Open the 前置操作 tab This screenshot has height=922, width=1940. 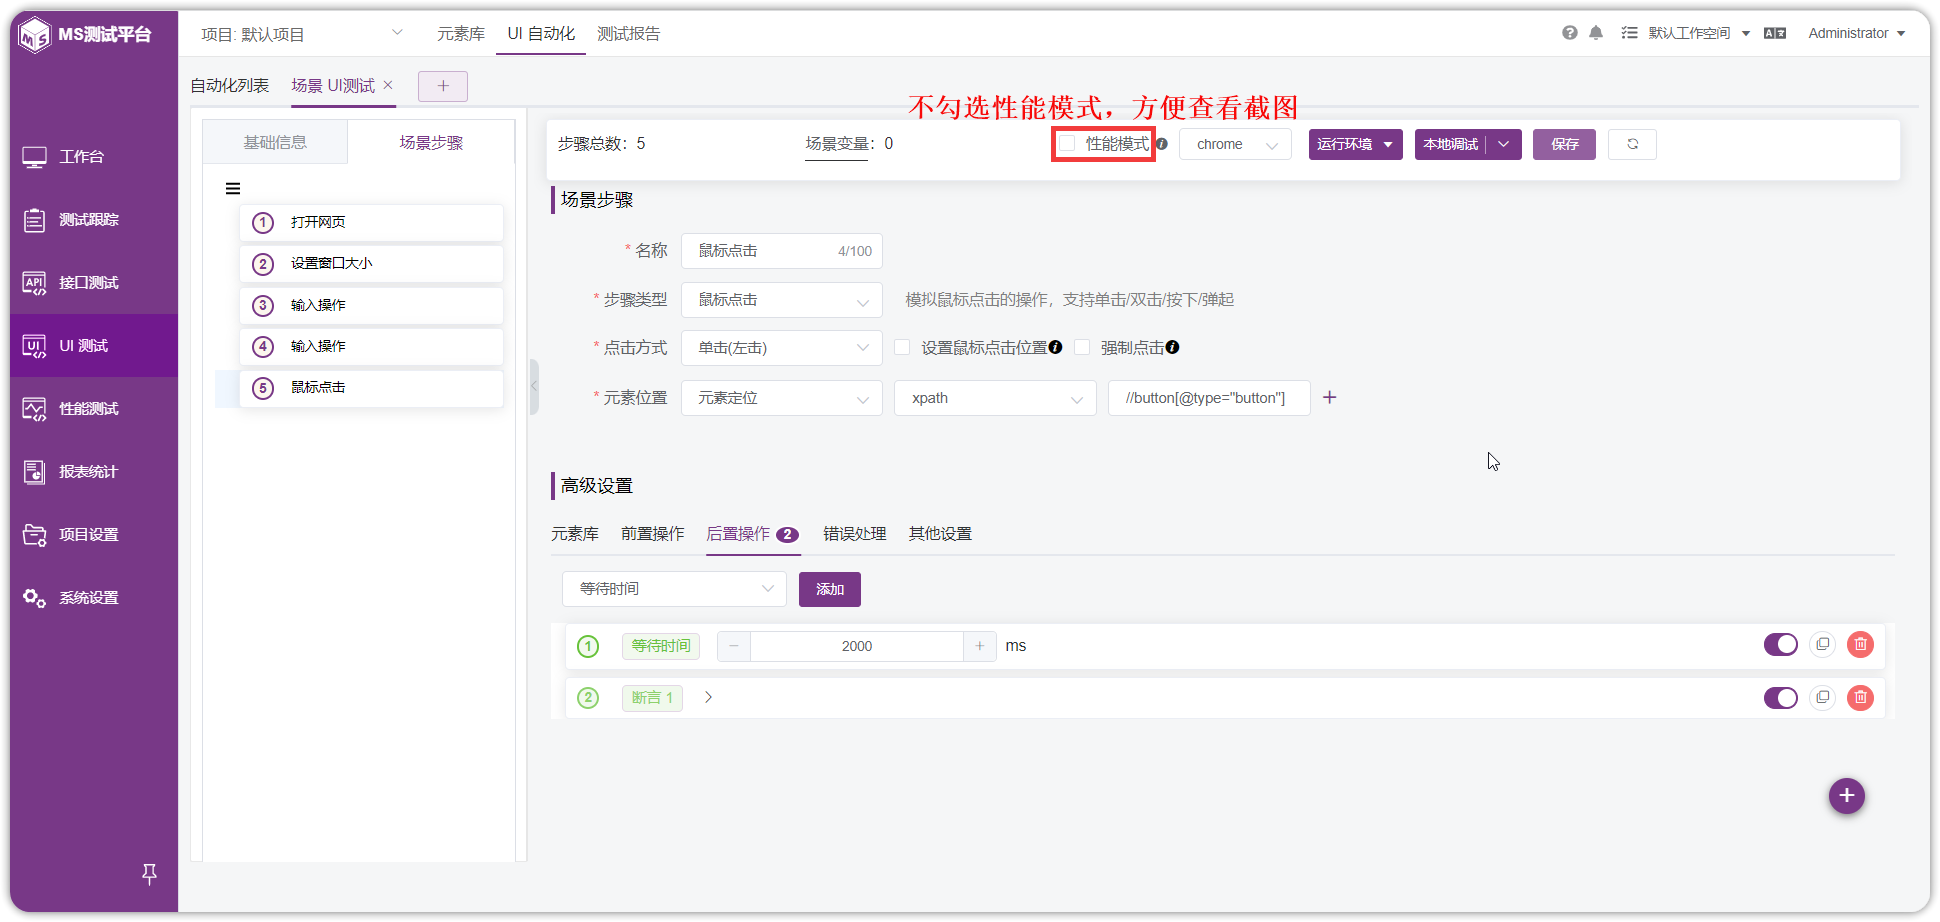pos(653,534)
